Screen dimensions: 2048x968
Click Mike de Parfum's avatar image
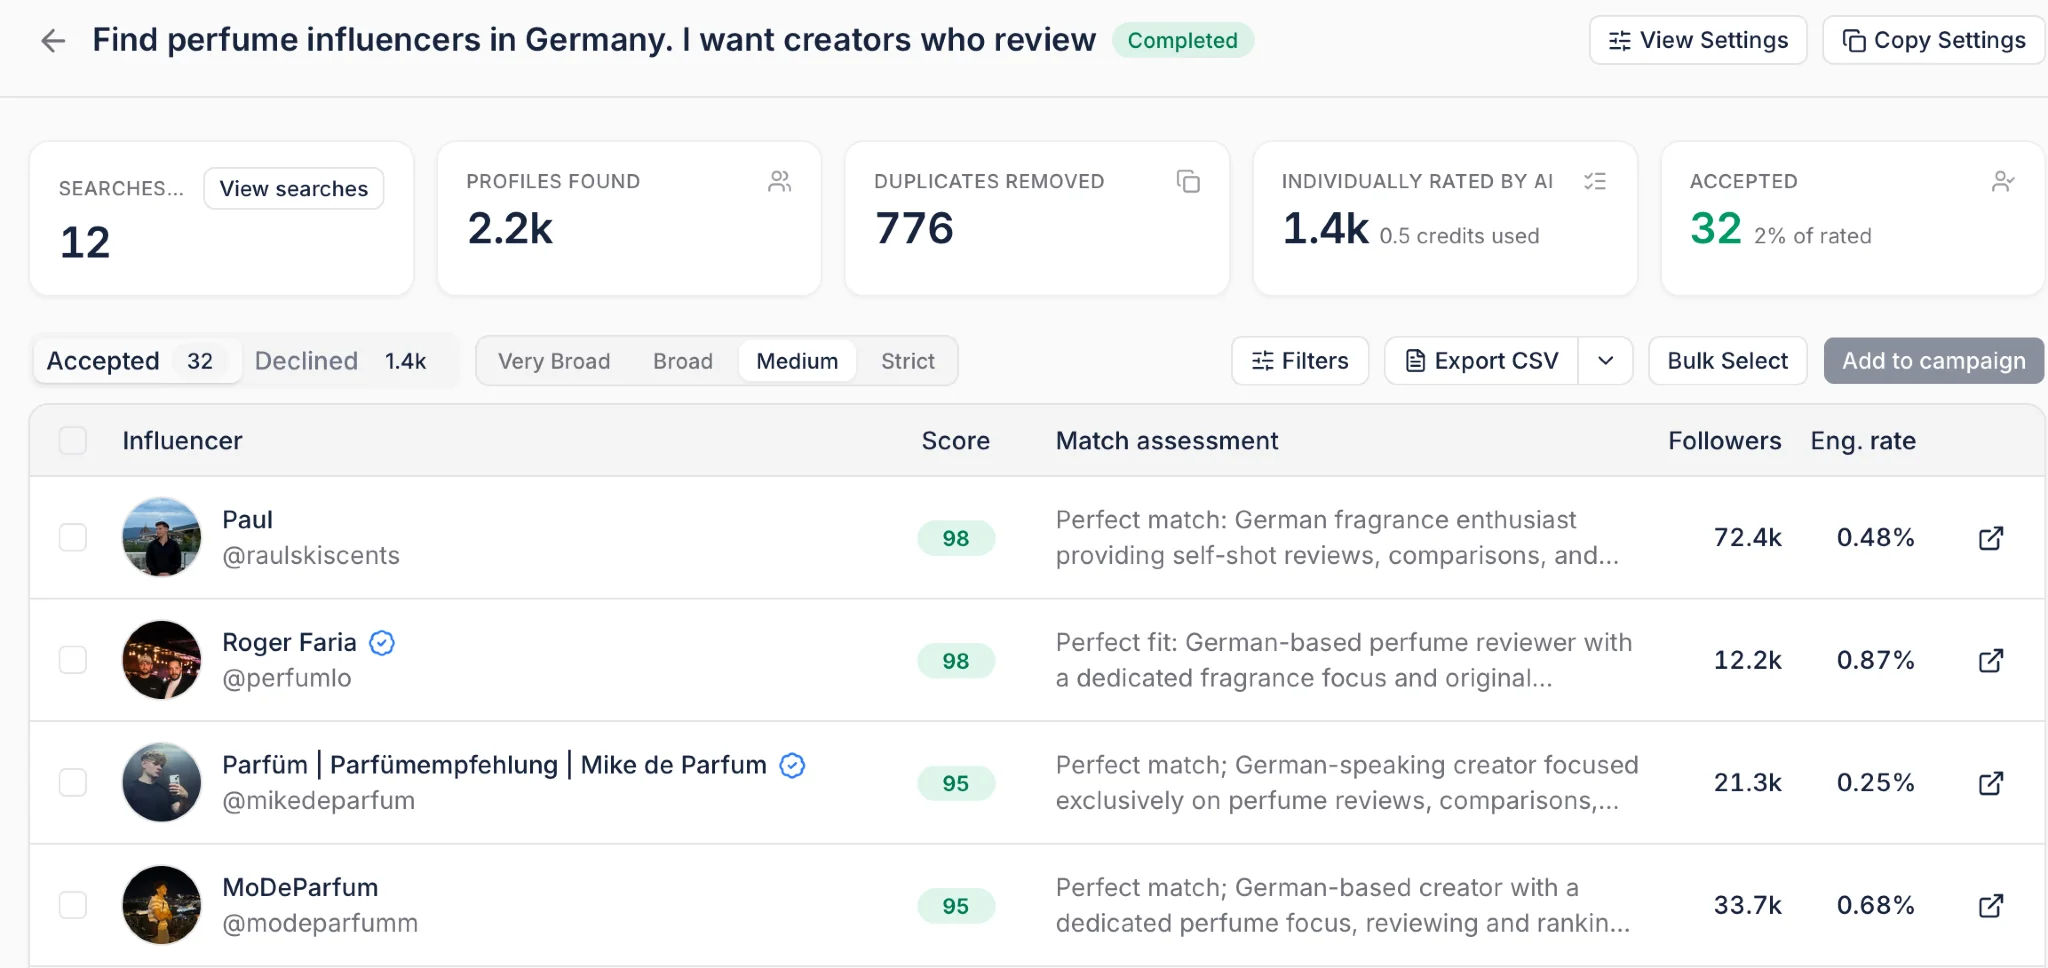162,782
